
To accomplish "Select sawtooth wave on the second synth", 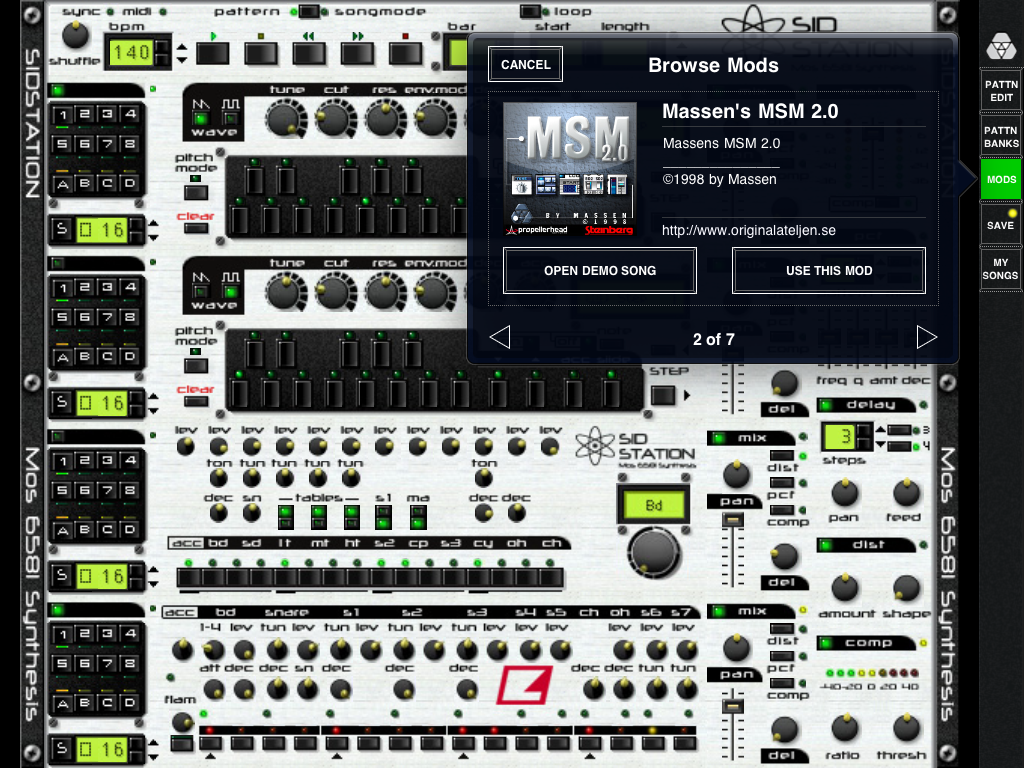I will 201,291.
